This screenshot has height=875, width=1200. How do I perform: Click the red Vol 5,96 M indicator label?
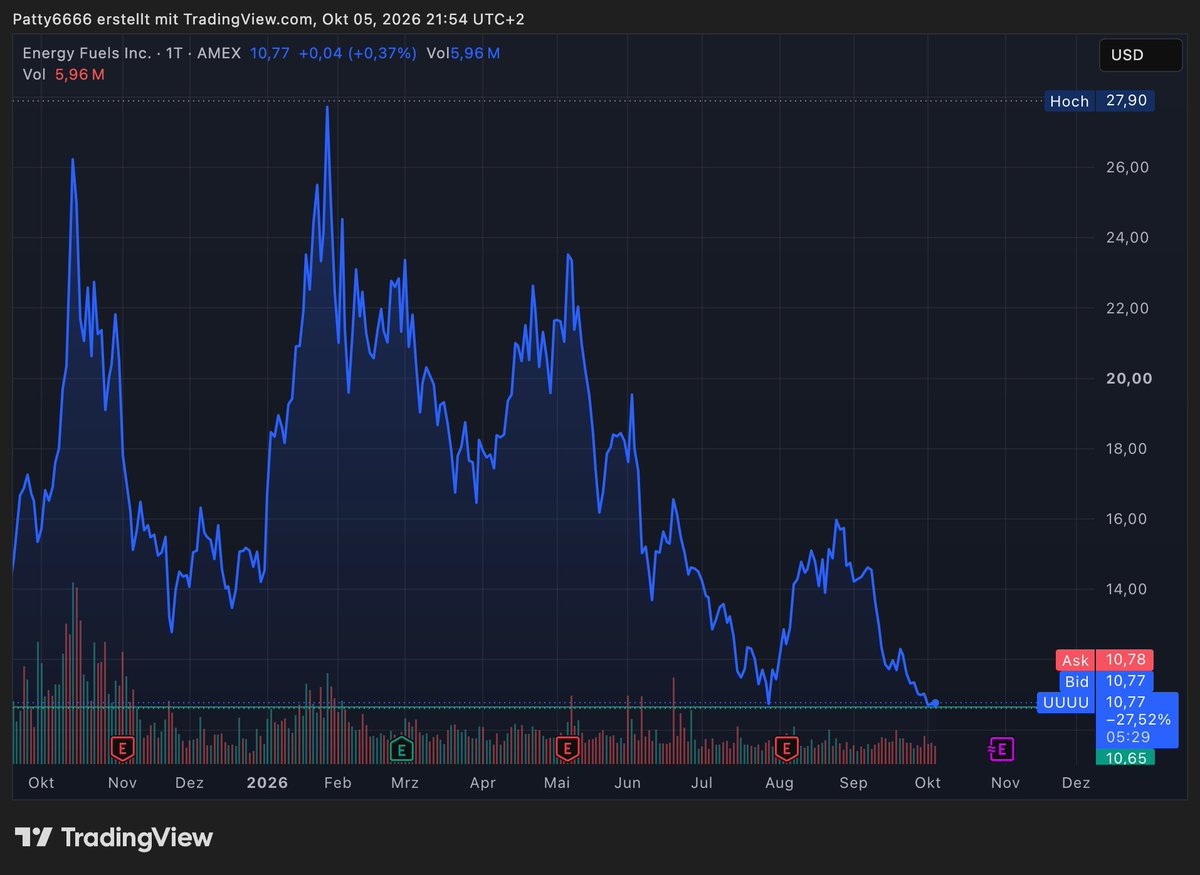coord(64,74)
